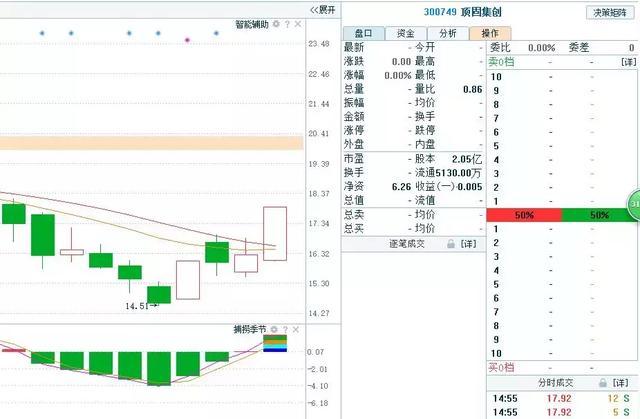Open help question mark for 智能辅助
The width and height of the screenshot is (640, 419).
point(287,24)
